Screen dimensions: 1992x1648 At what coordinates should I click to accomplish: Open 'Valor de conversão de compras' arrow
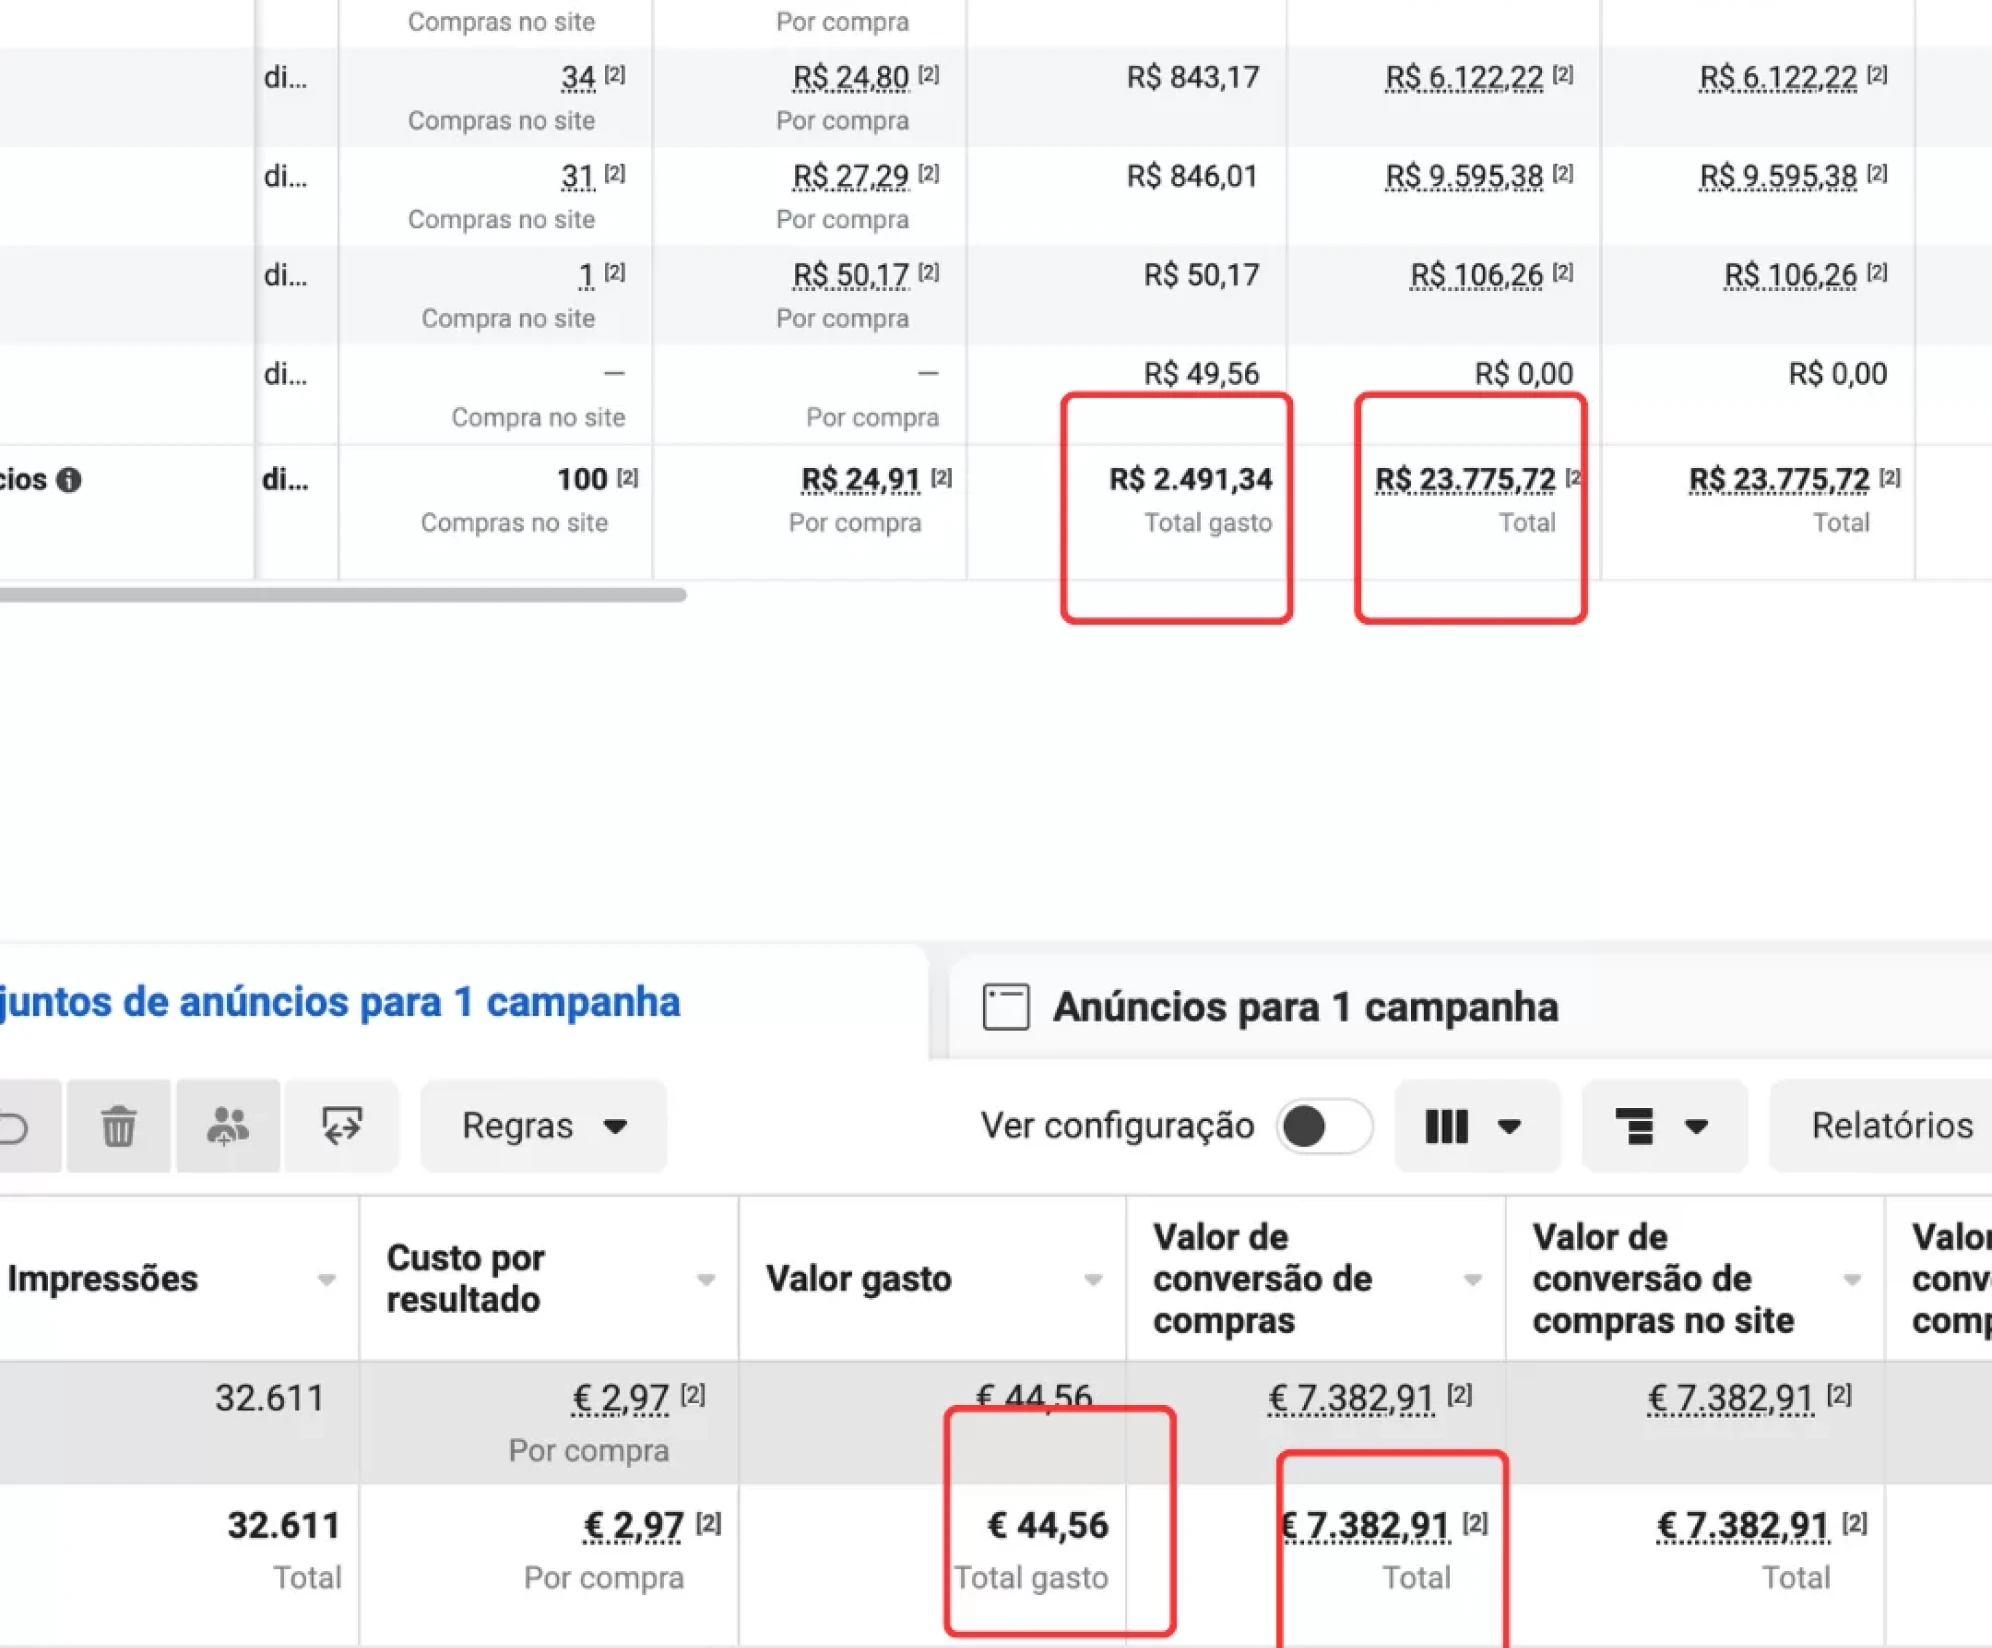pyautogui.click(x=1472, y=1280)
